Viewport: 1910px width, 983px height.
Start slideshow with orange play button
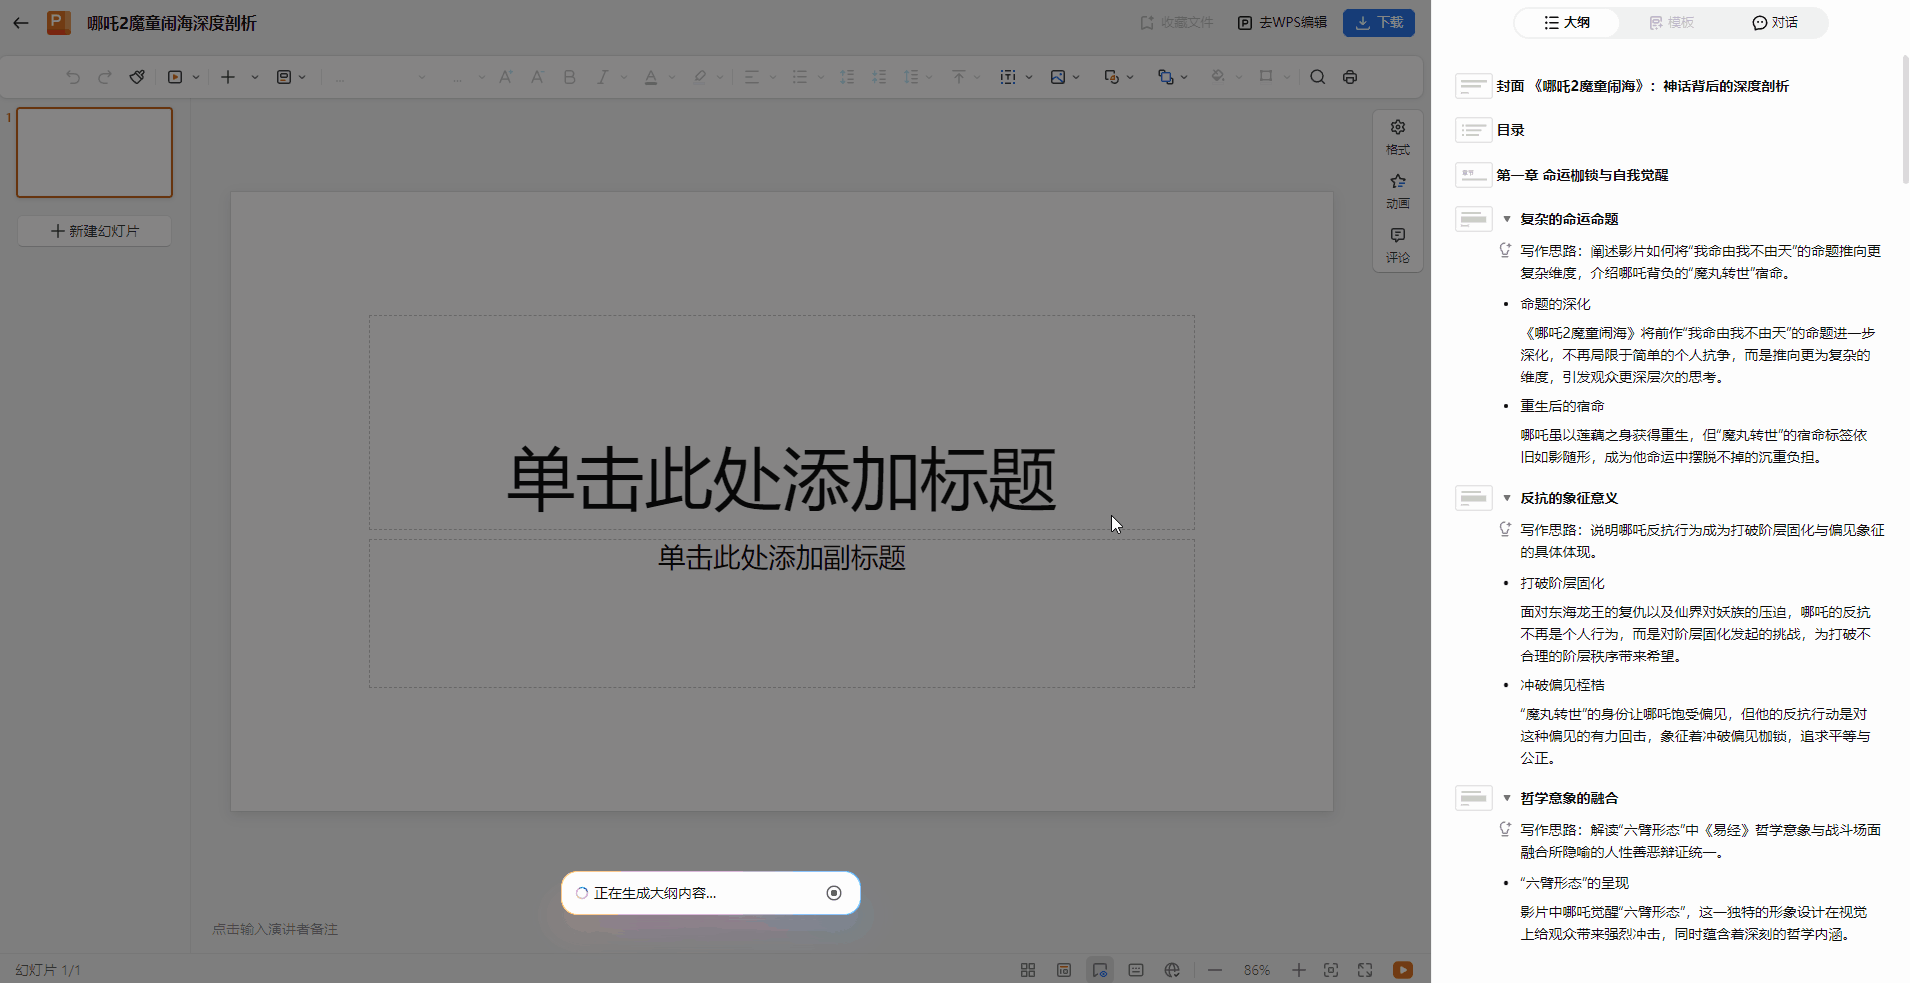tap(1403, 970)
